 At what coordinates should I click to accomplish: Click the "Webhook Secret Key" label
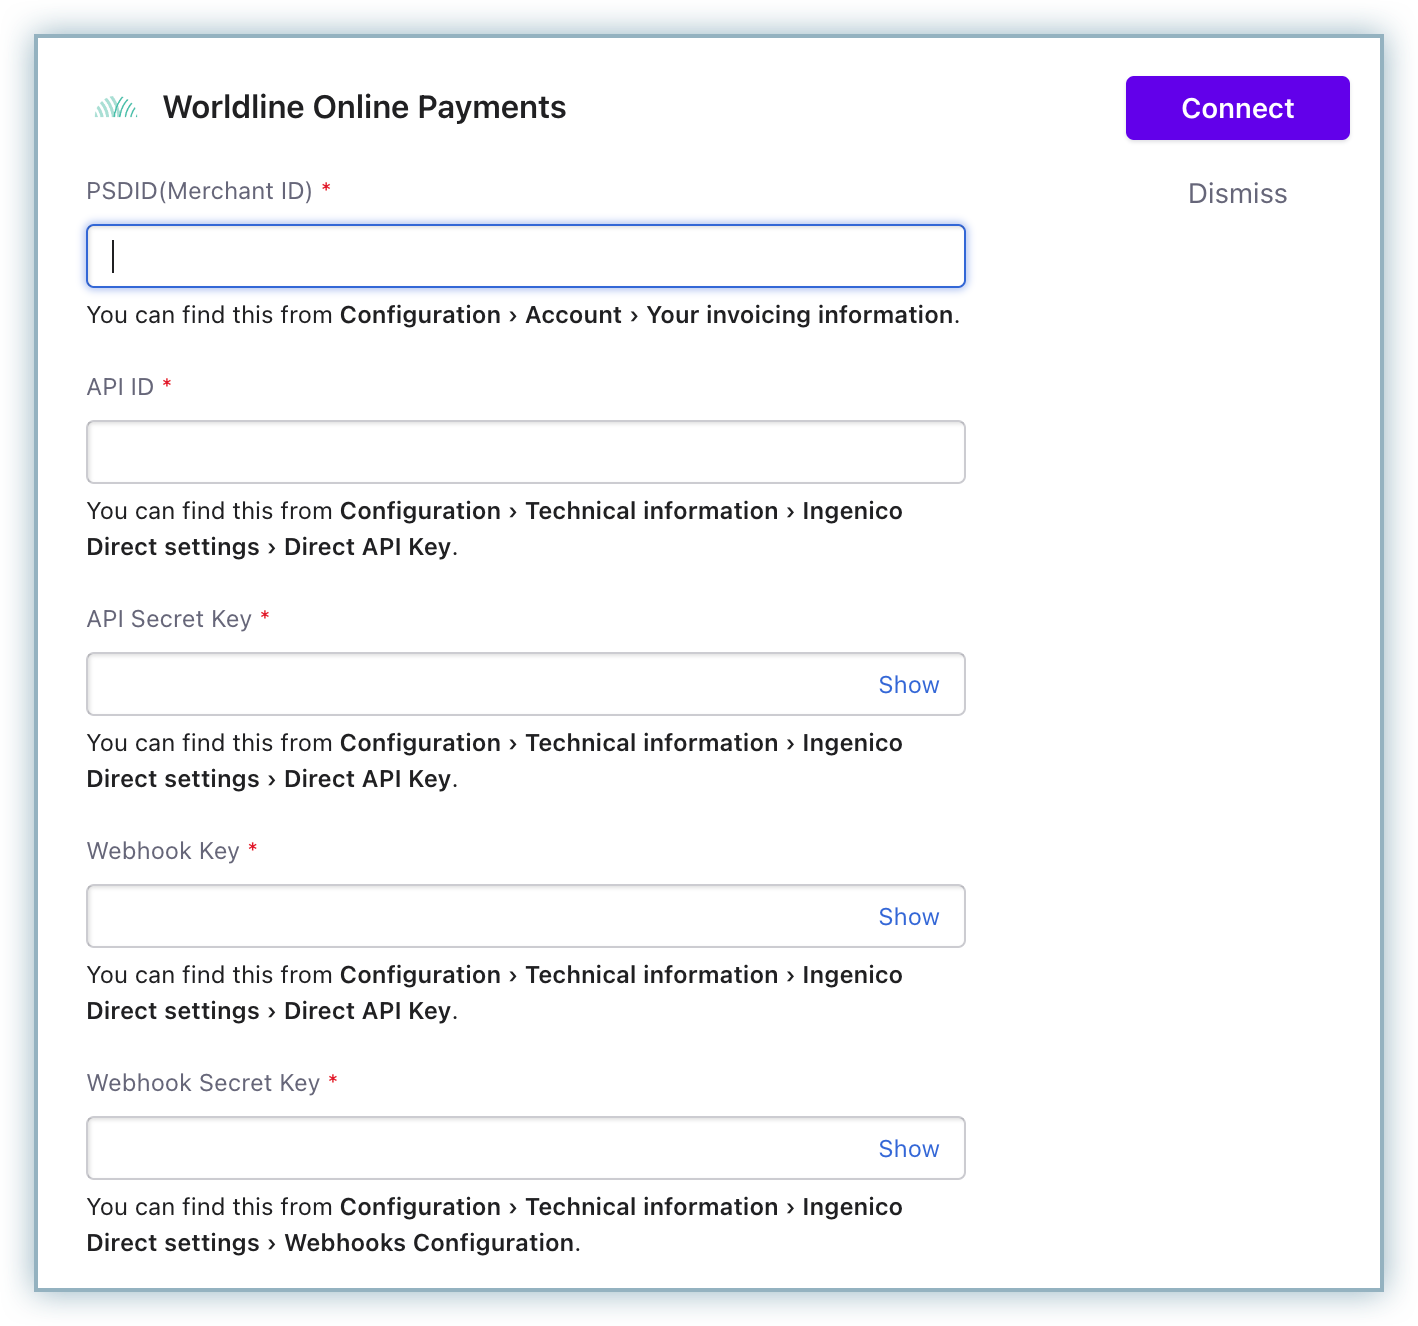point(203,1083)
